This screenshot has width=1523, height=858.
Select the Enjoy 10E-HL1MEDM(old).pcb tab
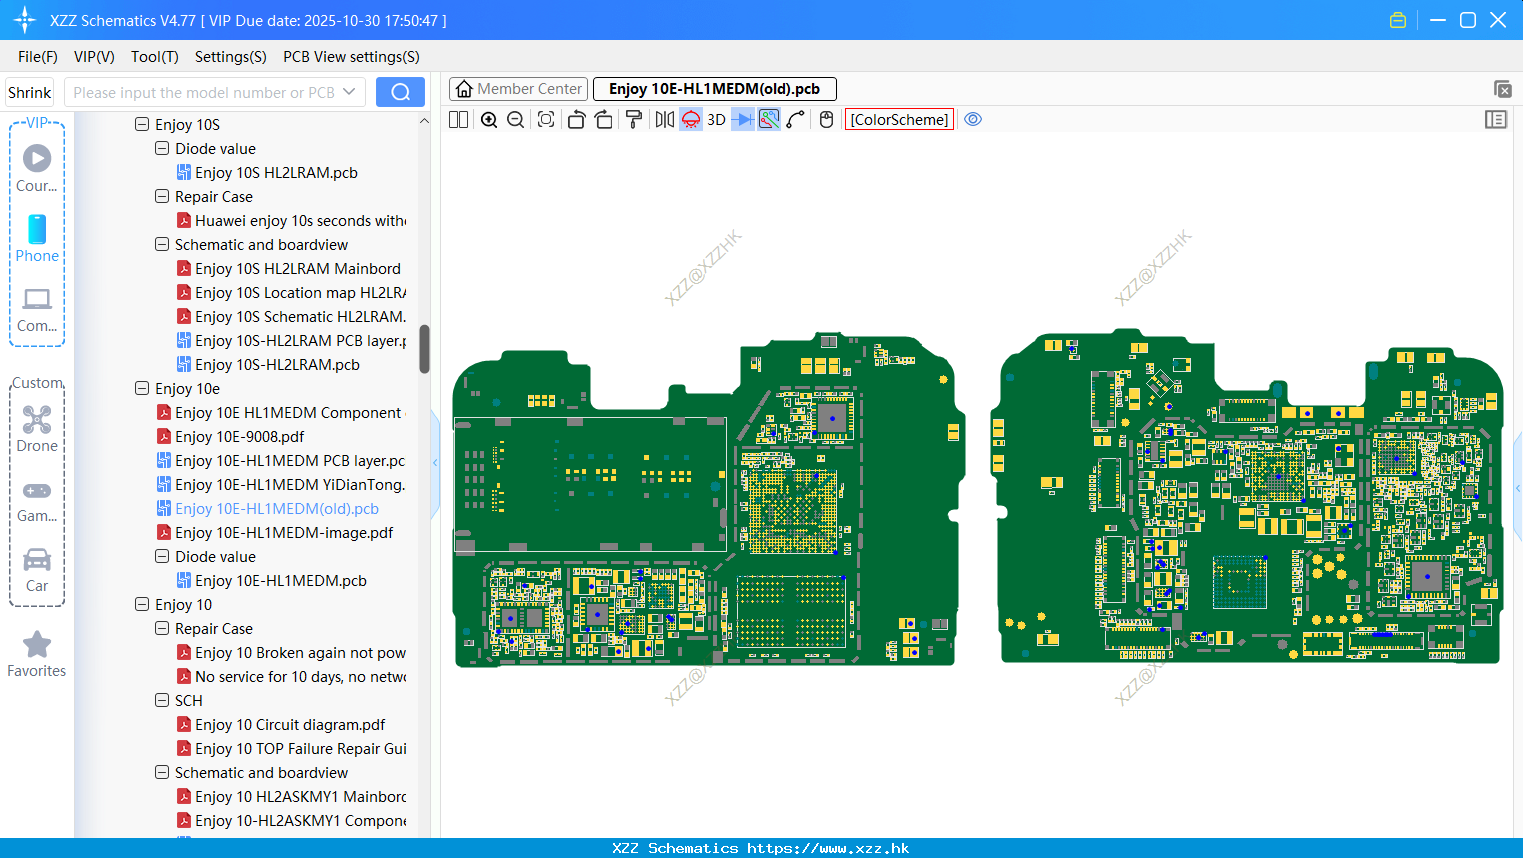coord(714,89)
